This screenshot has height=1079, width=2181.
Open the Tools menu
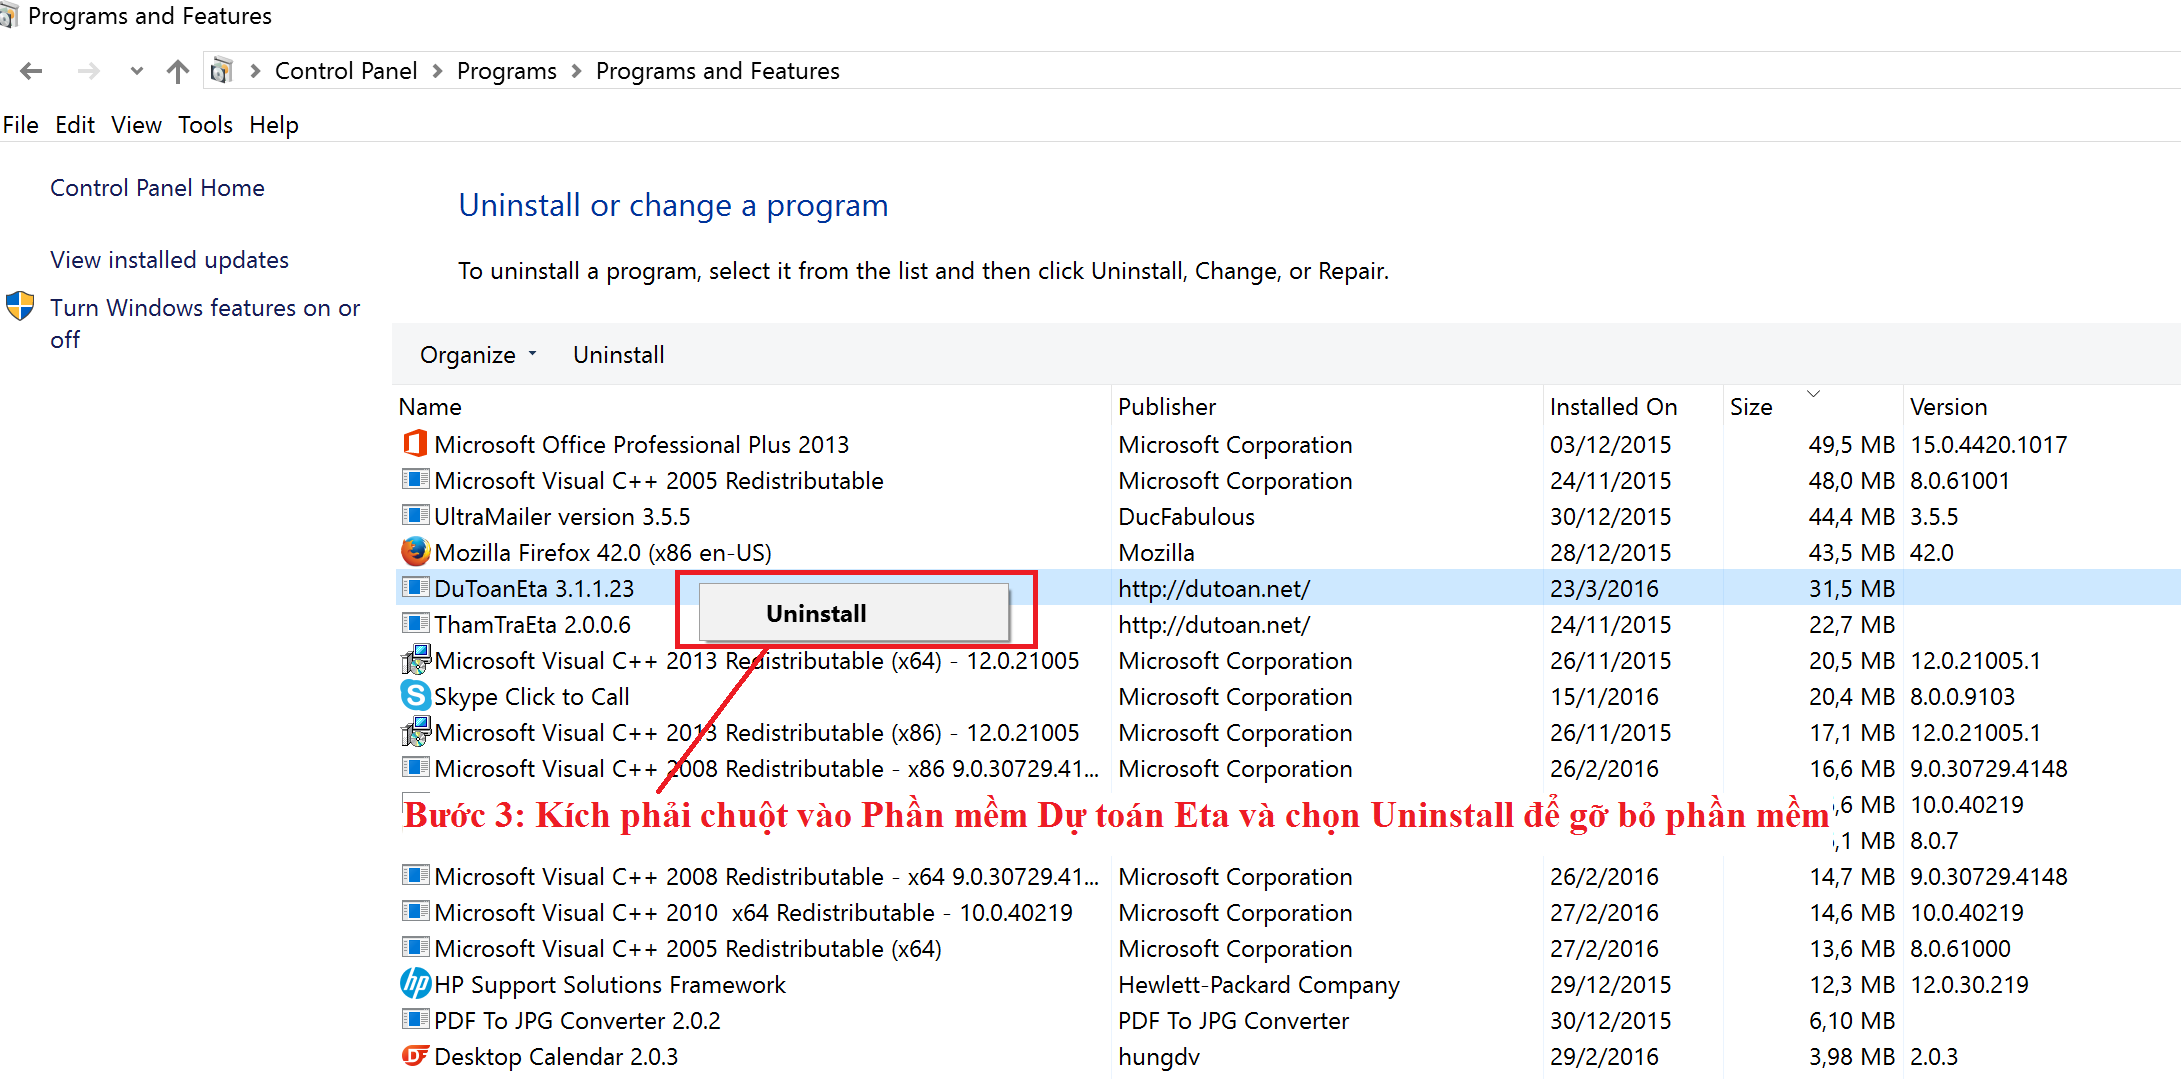(205, 125)
